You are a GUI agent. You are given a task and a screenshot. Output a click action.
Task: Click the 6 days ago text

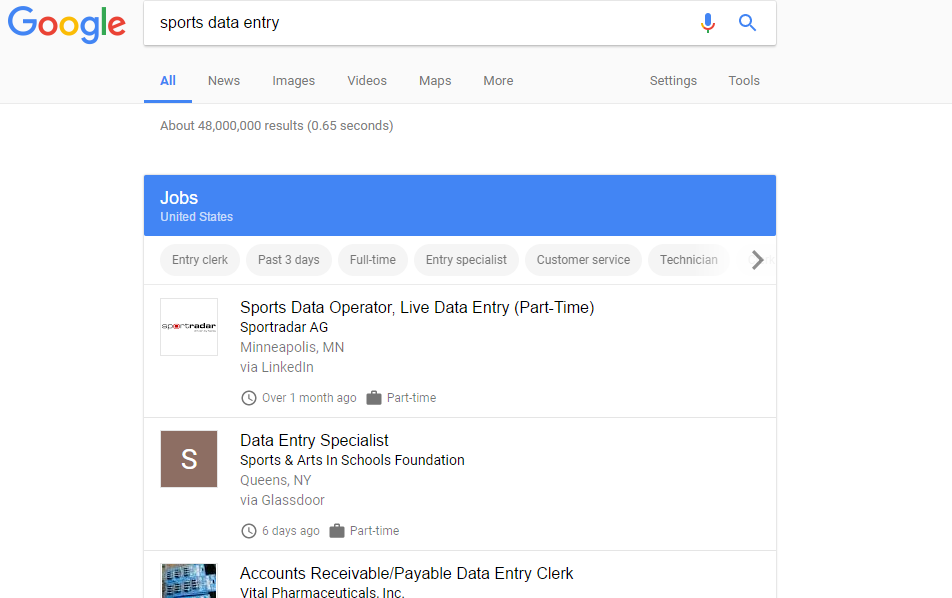(x=290, y=531)
